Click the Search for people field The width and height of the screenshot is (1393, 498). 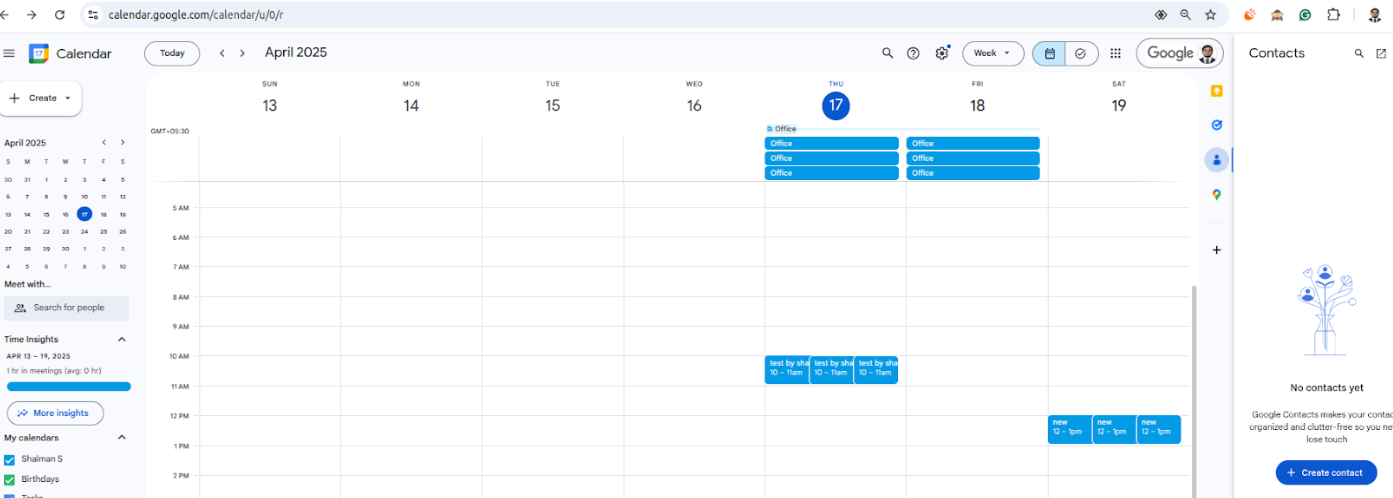tap(67, 308)
